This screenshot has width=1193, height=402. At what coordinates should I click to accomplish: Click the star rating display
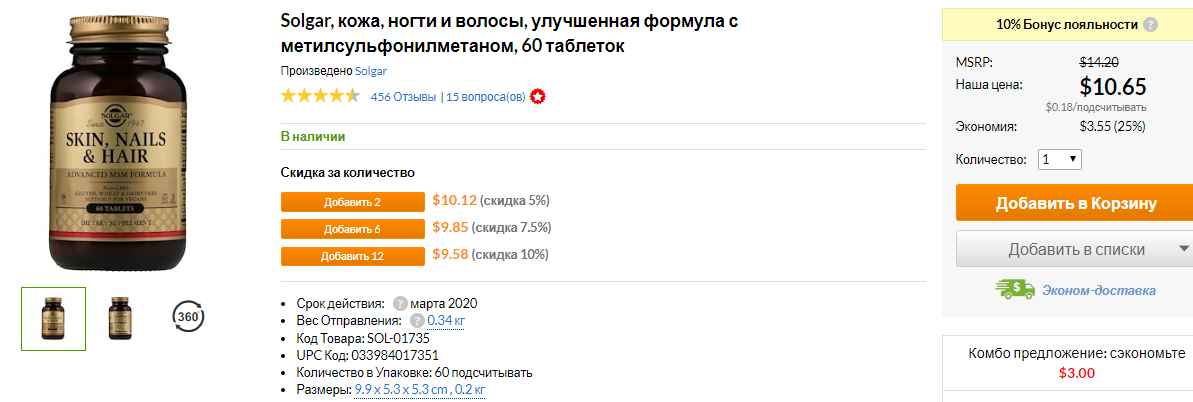320,97
